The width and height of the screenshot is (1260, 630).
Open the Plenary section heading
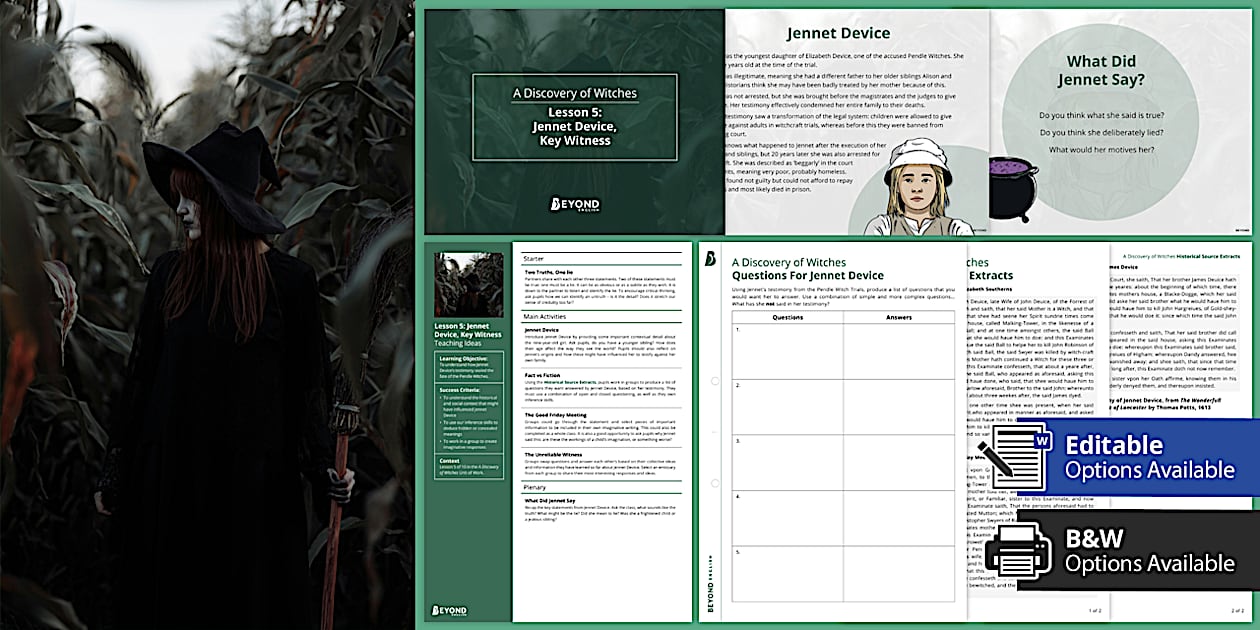(x=536, y=487)
